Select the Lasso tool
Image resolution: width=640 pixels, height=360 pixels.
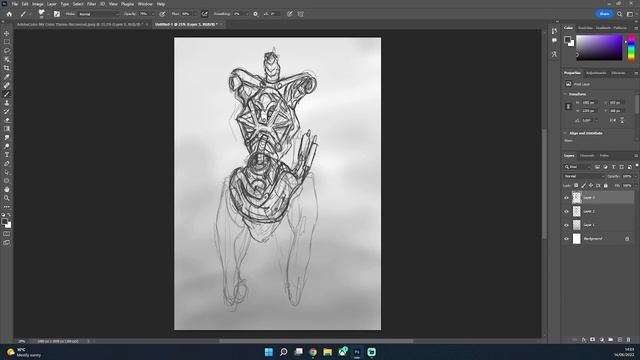[x=7, y=51]
